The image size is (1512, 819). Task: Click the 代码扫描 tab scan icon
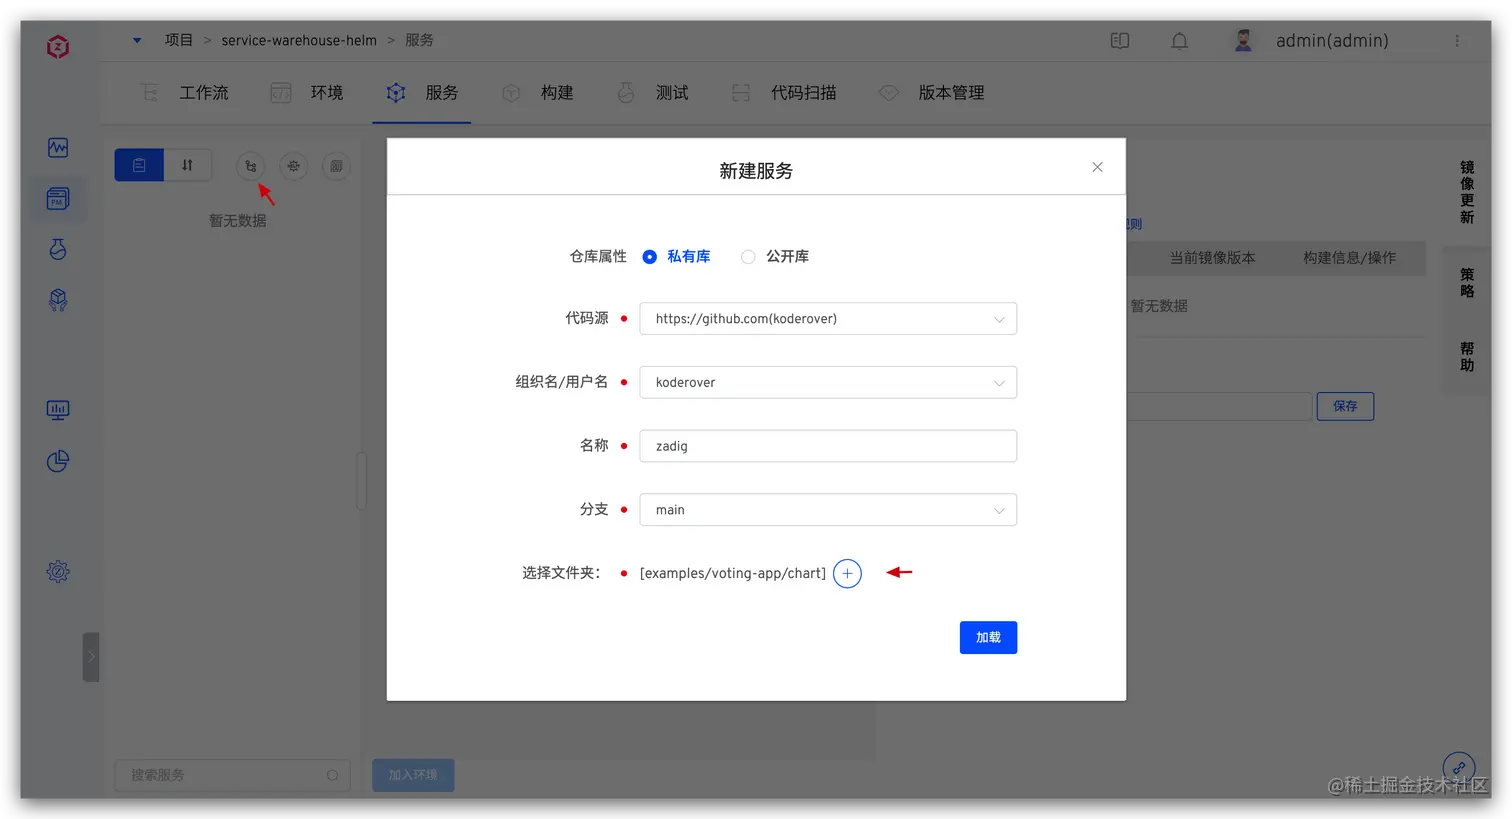coord(741,93)
